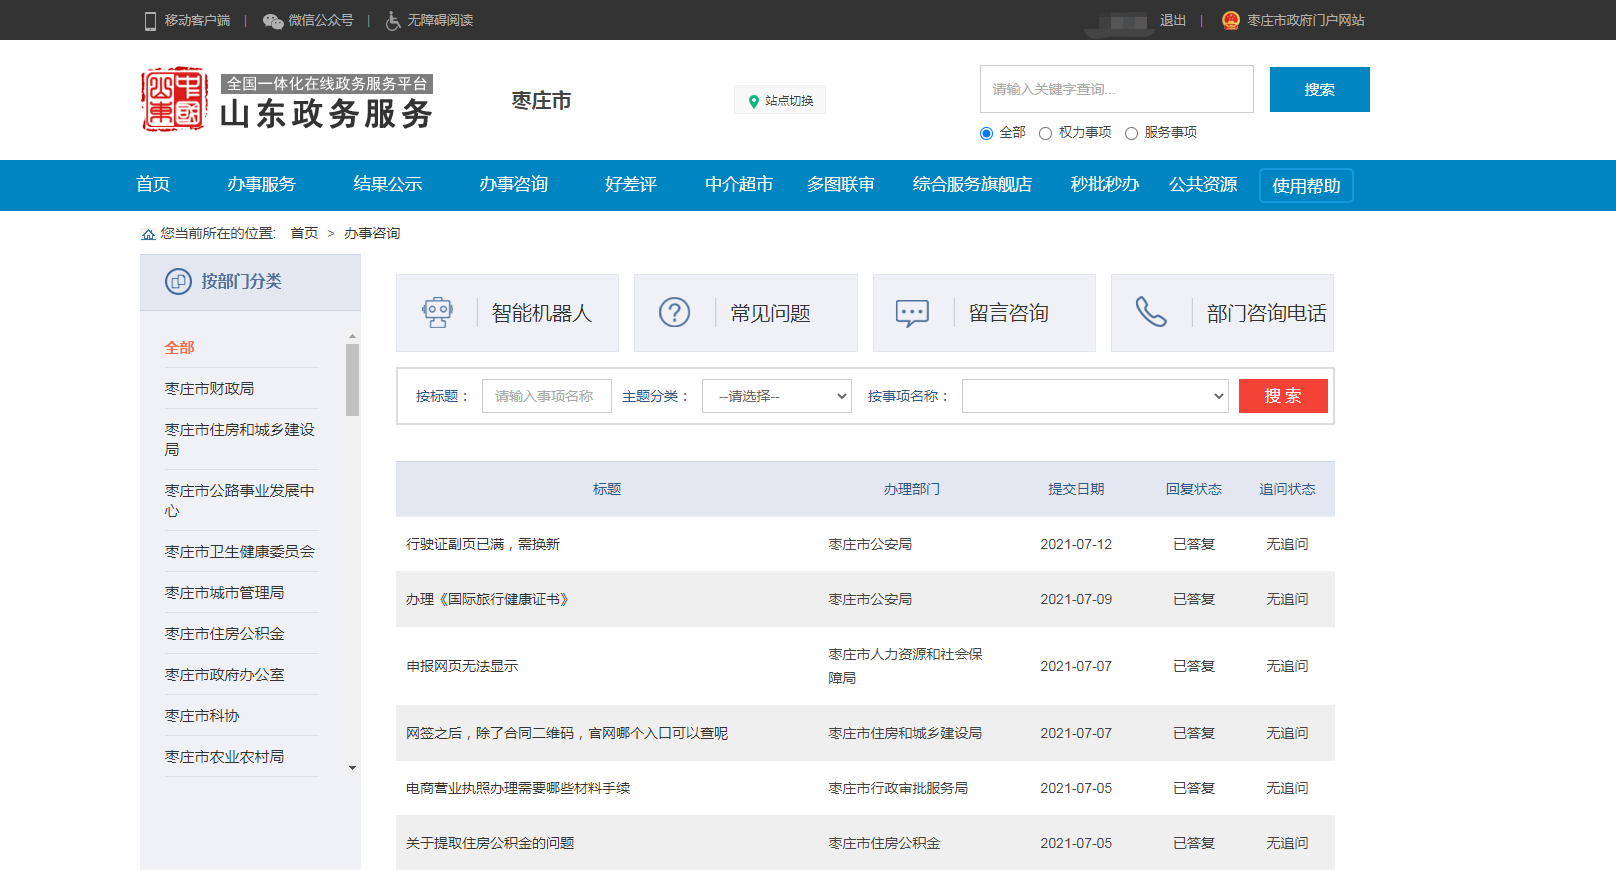Open the 站点切换 site switcher
The image size is (1616, 870).
[780, 101]
